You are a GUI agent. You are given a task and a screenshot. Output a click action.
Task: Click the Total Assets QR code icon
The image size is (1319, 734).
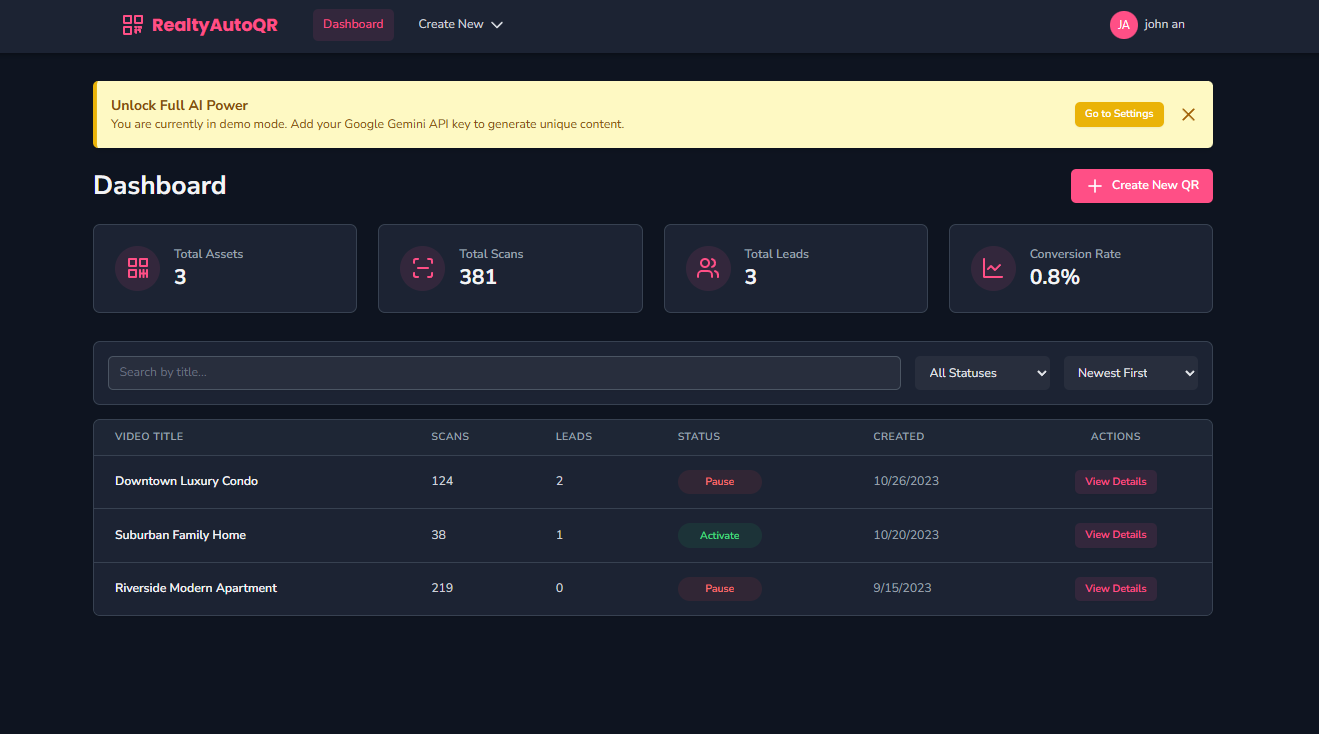click(138, 268)
